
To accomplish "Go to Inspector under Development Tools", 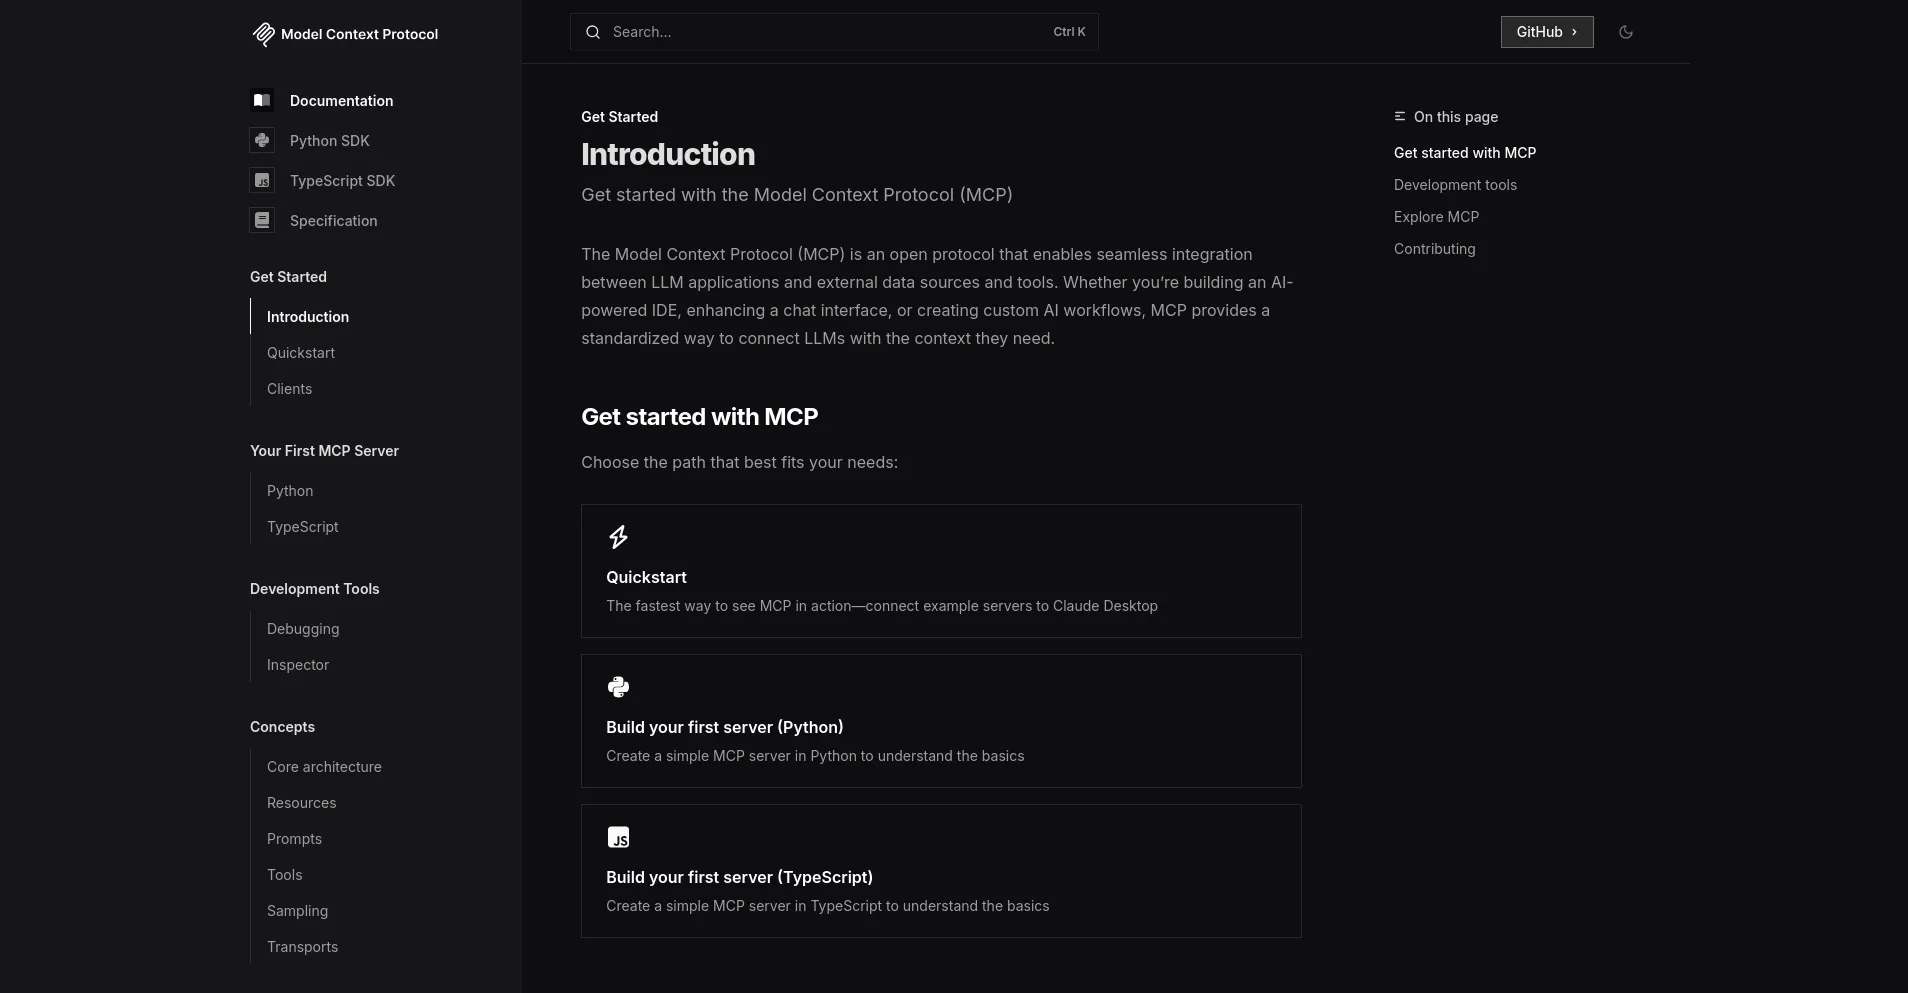I will tap(298, 665).
